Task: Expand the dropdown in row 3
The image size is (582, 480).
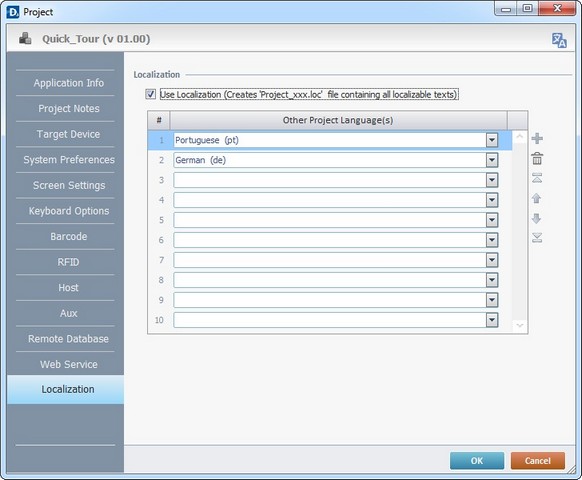Action: click(492, 180)
